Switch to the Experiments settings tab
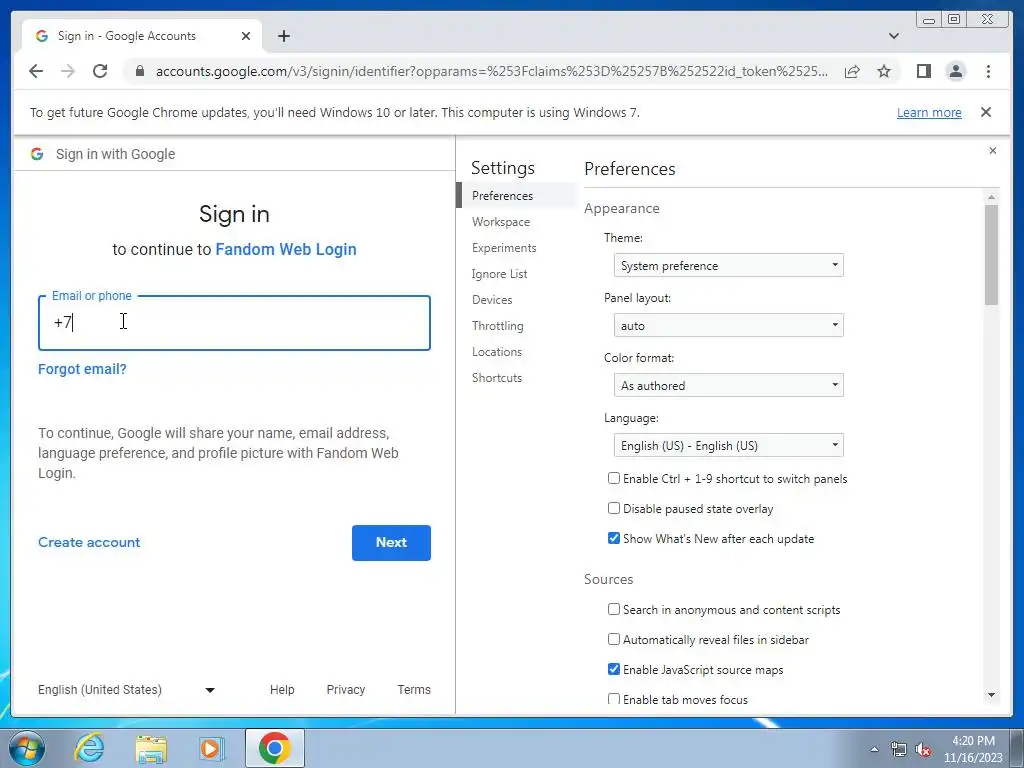 [504, 248]
